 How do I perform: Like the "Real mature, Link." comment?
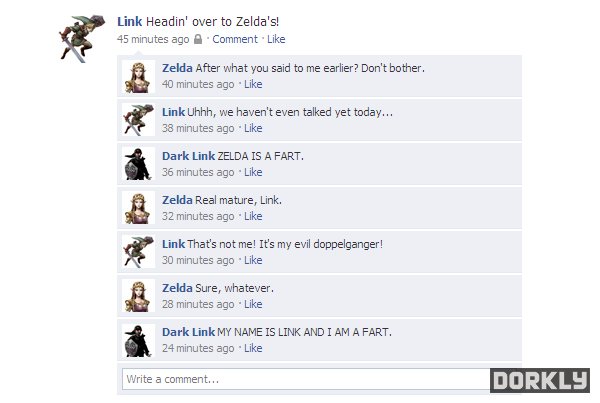[x=253, y=216]
